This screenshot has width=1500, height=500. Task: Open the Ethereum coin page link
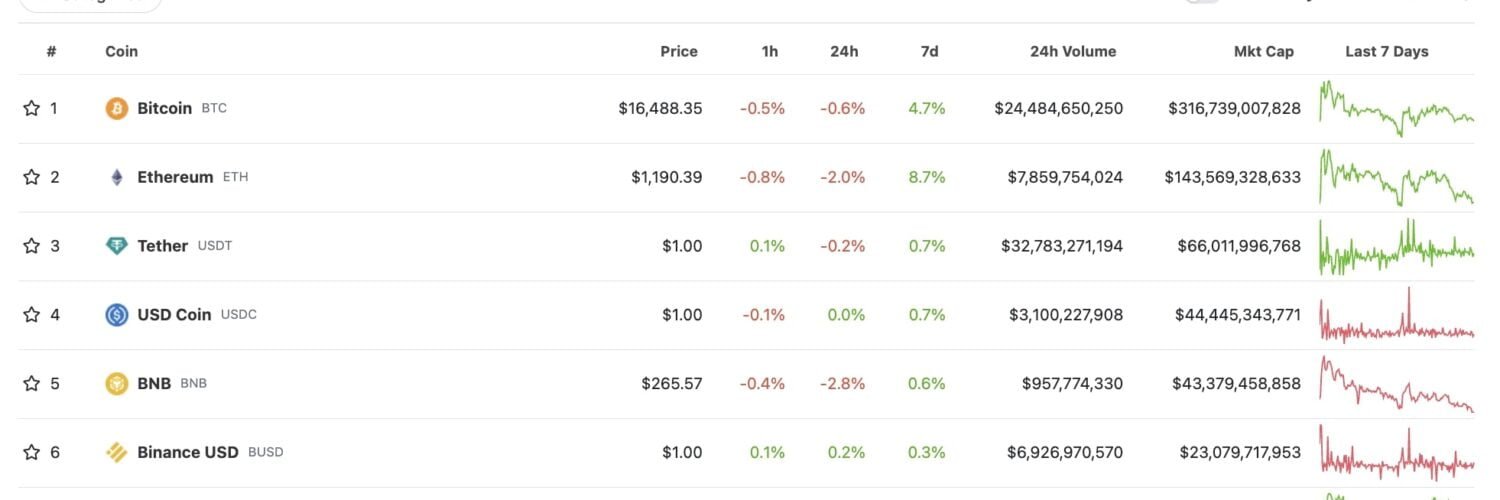tap(175, 177)
